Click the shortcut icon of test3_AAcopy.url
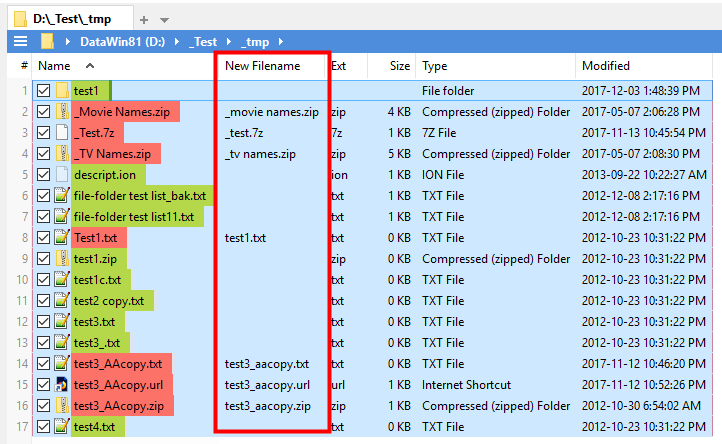Screen dimensions: 722x444 pos(62,385)
